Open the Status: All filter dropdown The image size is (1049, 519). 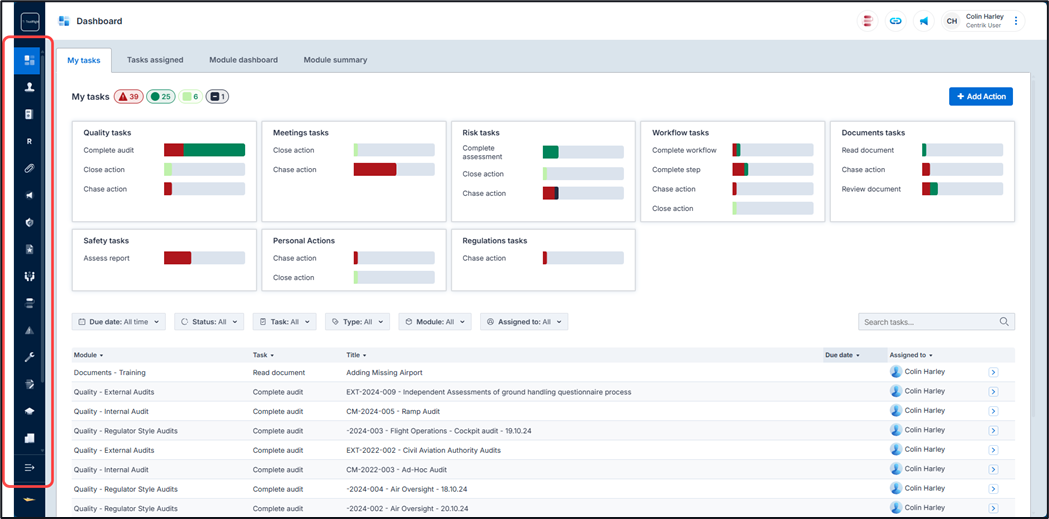click(209, 322)
